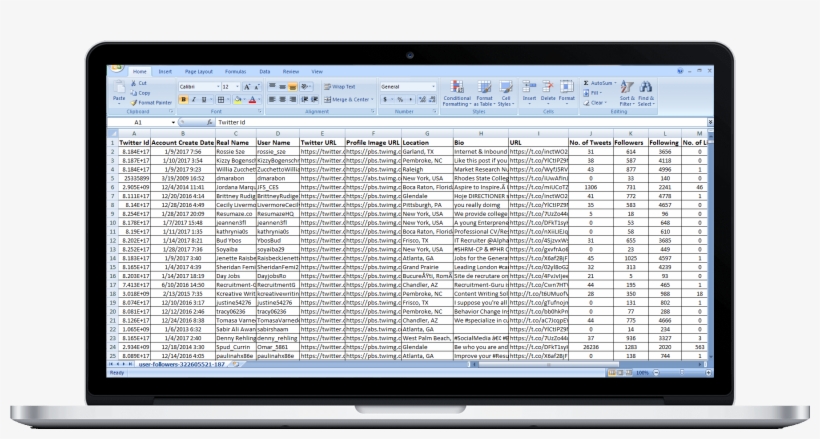Click the Fill Color yellow swatch button
The height and width of the screenshot is (439, 820).
coord(238,99)
